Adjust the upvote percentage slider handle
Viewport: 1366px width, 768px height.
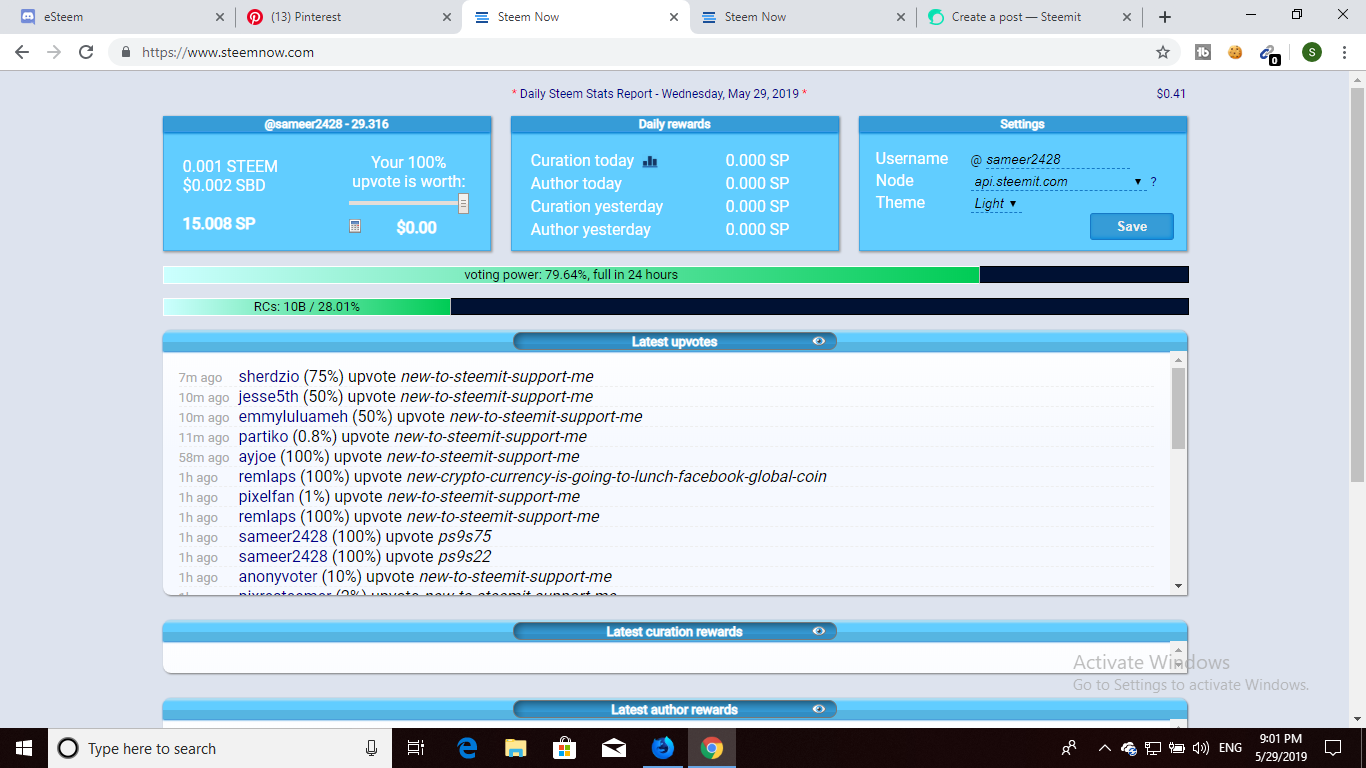(463, 203)
